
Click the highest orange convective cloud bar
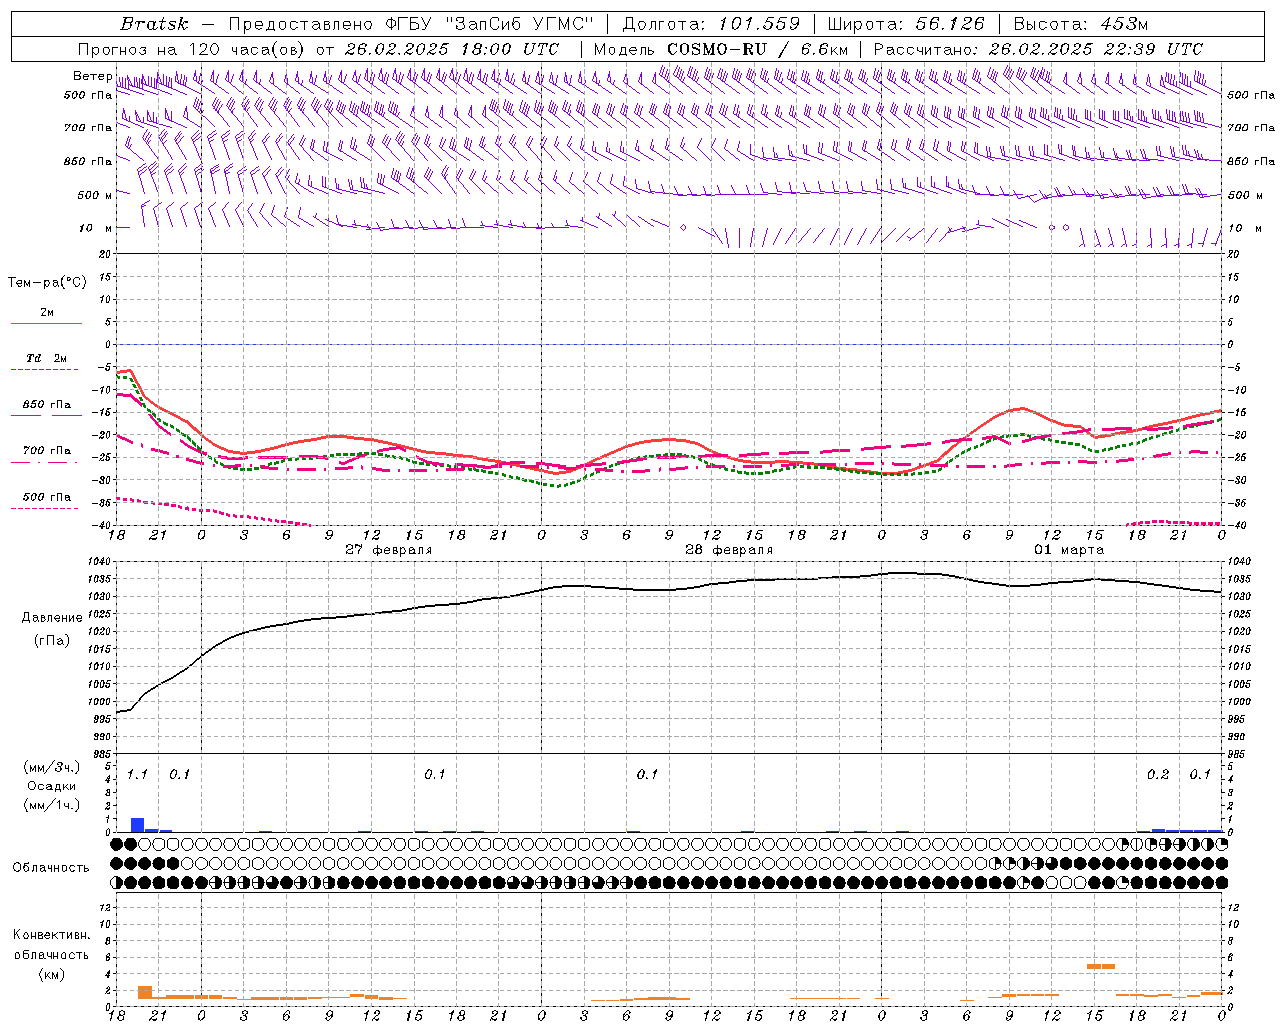pos(1101,966)
